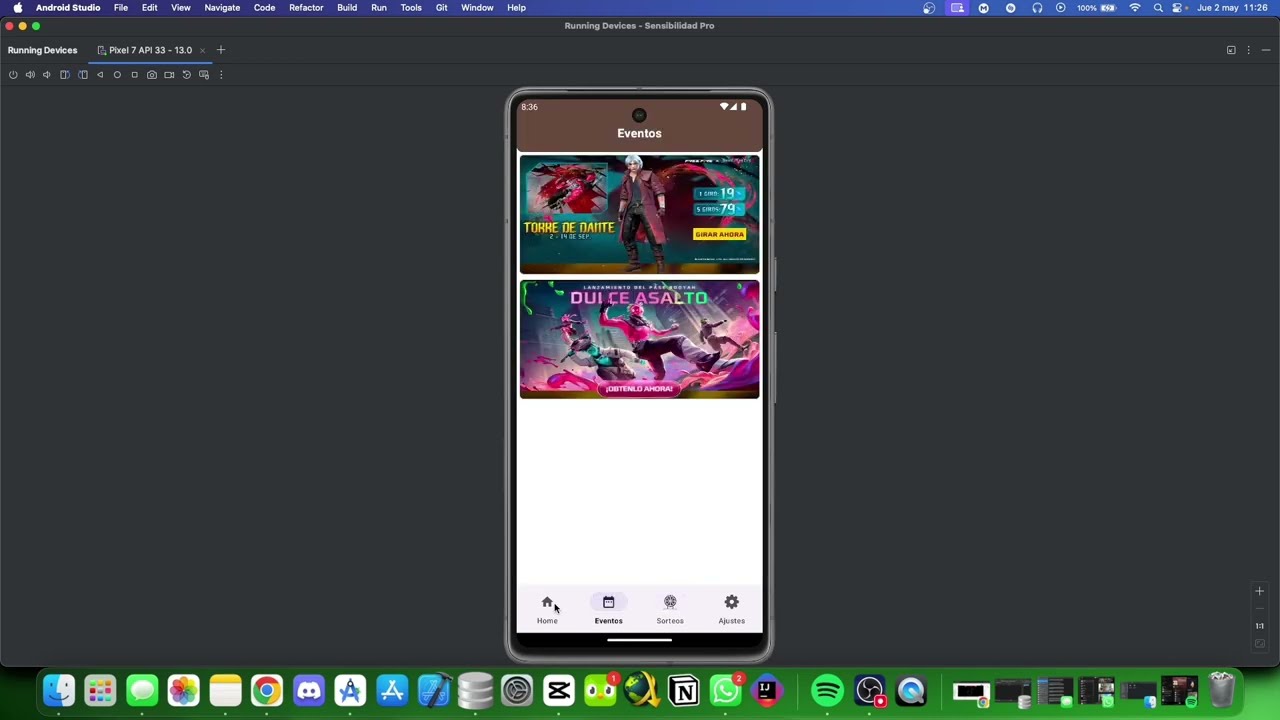Image resolution: width=1280 pixels, height=720 pixels.
Task: Open Notion from the Dock
Action: point(684,691)
